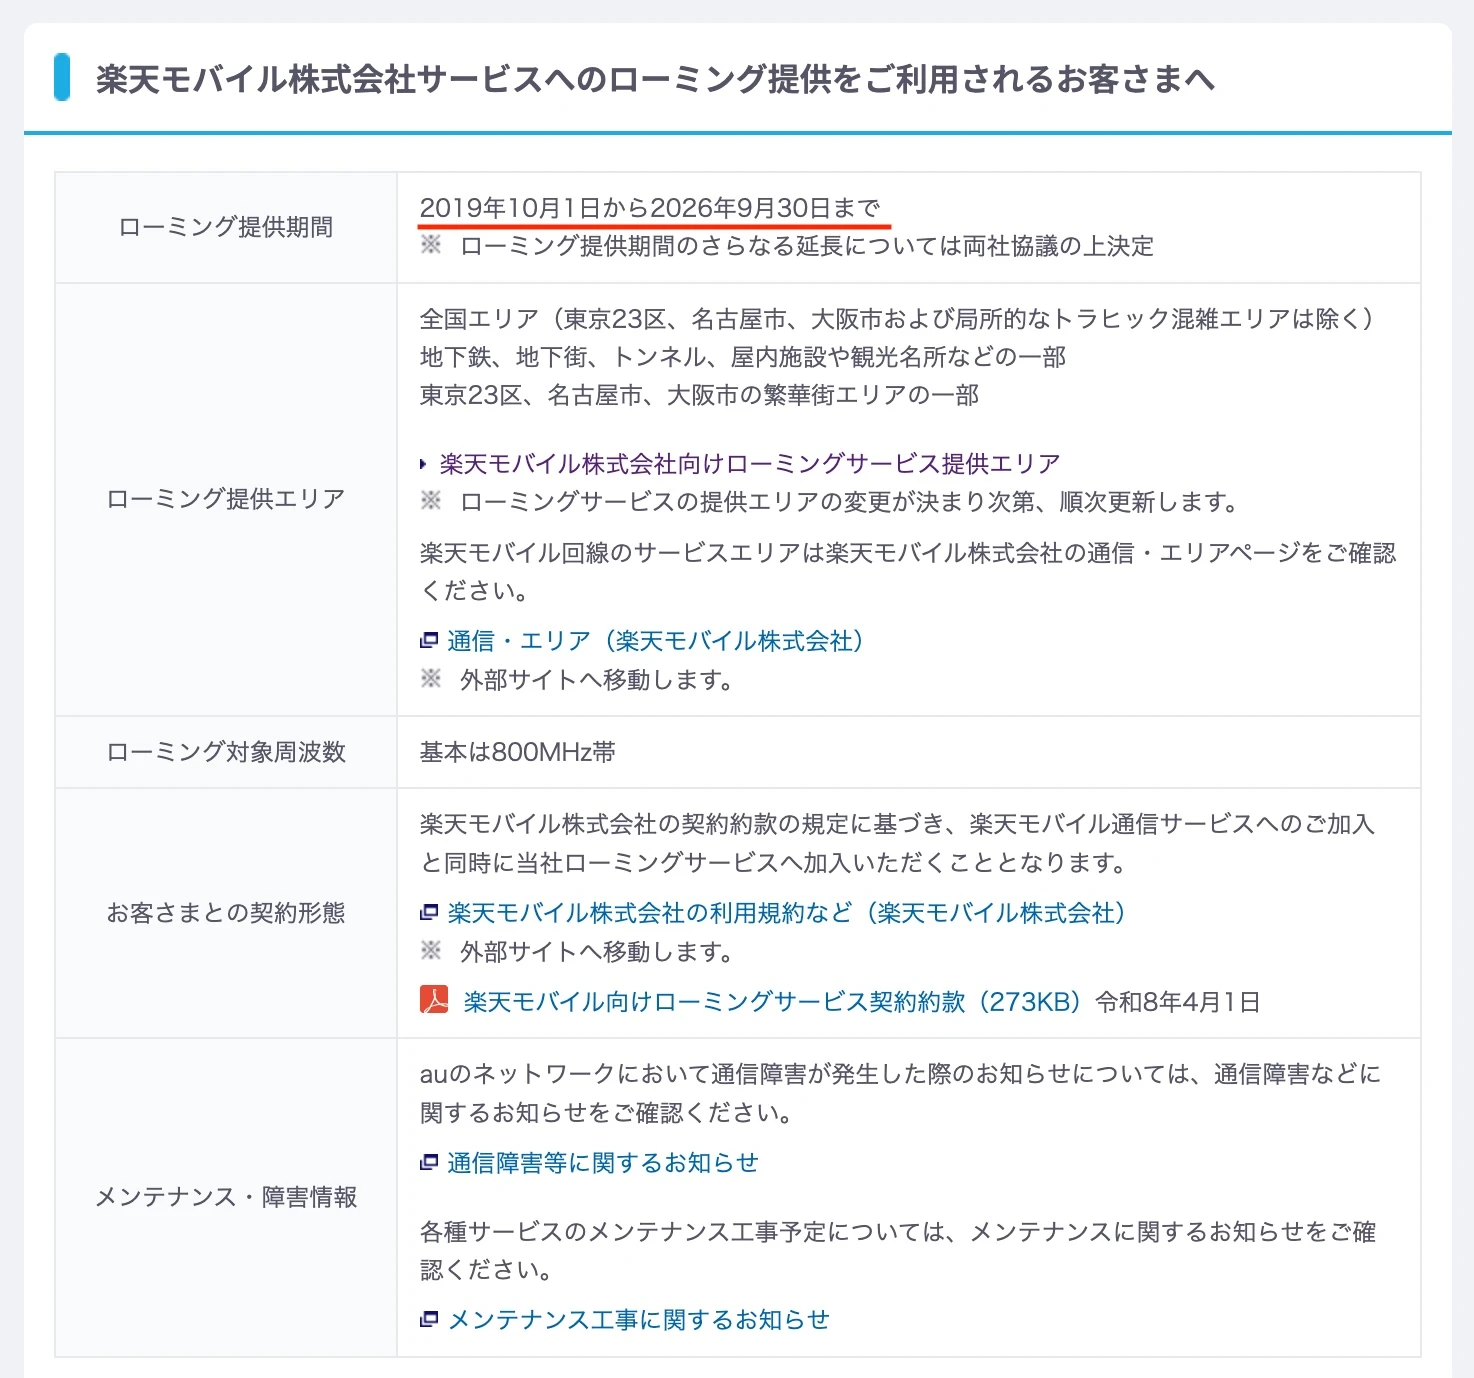This screenshot has height=1378, width=1474.
Task: Click the お客さまとの契約形態 row label
Action: [x=226, y=913]
